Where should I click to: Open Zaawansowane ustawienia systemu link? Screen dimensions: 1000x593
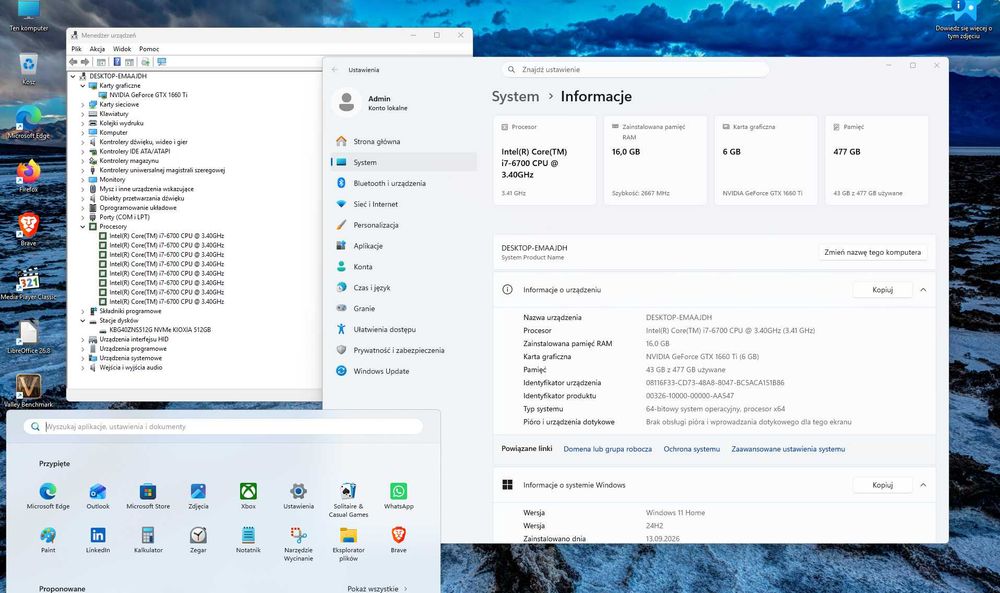pyautogui.click(x=788, y=449)
